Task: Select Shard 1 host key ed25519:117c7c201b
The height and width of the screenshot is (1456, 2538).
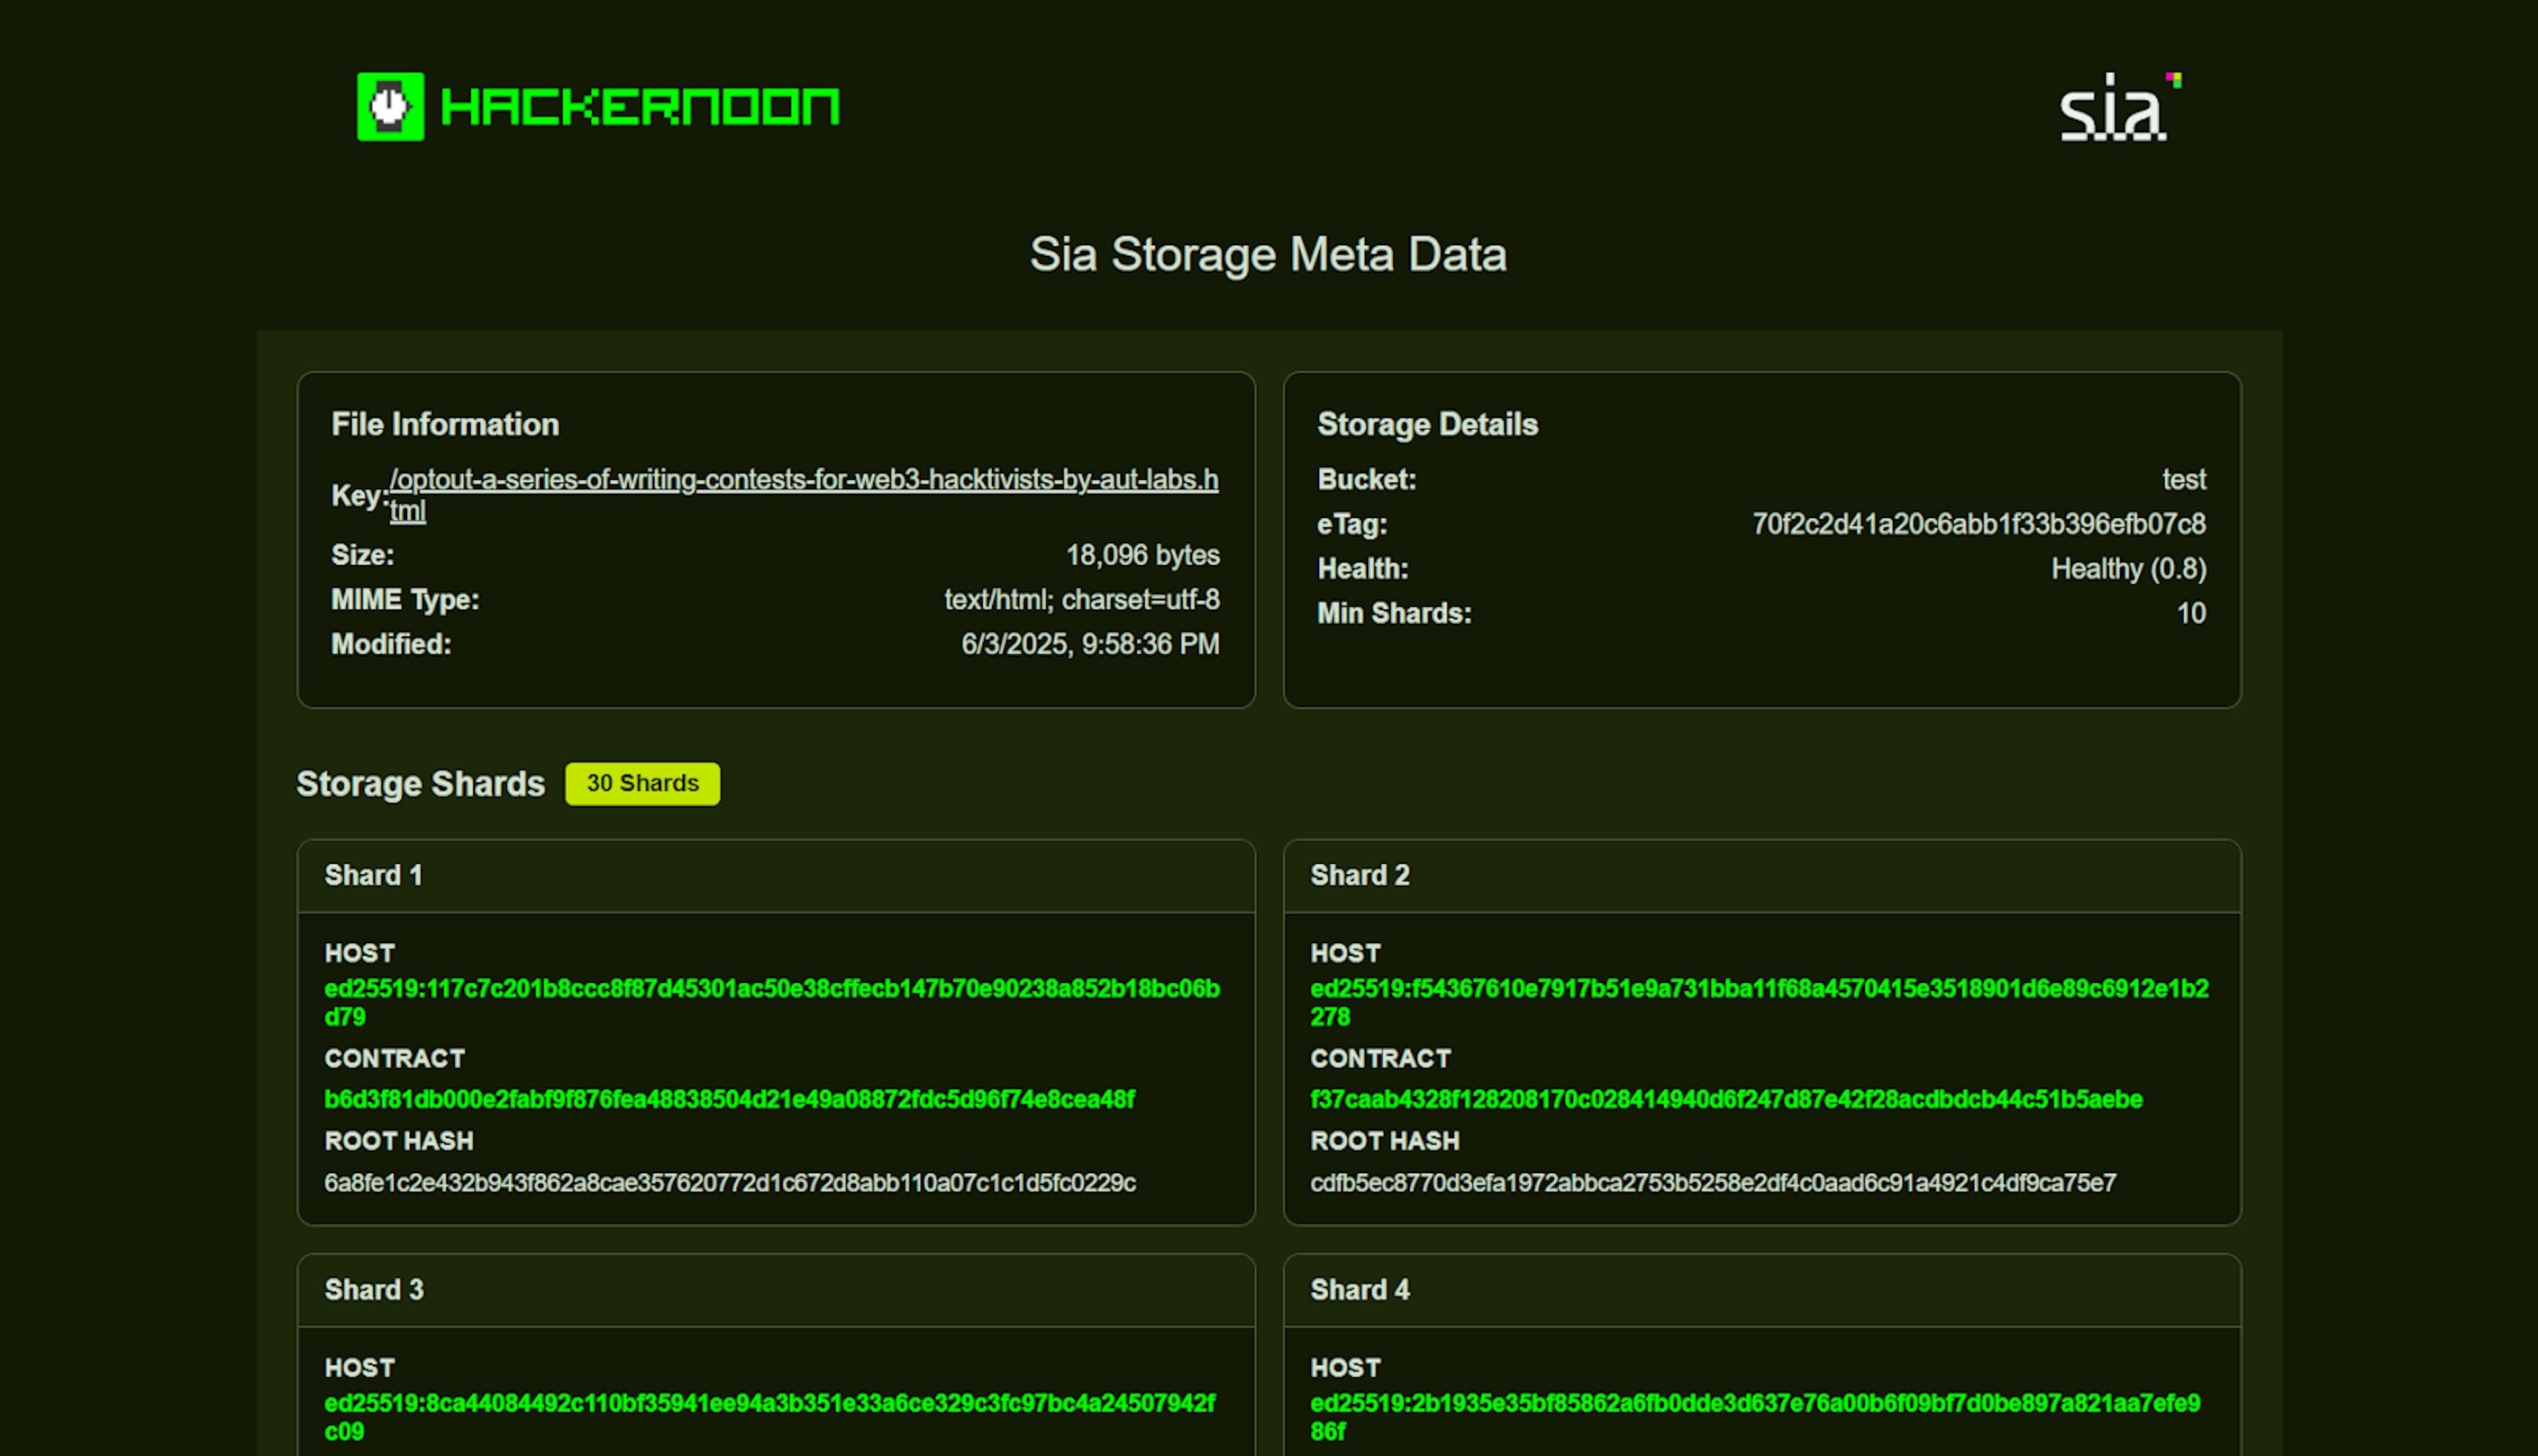Action: [x=772, y=1002]
